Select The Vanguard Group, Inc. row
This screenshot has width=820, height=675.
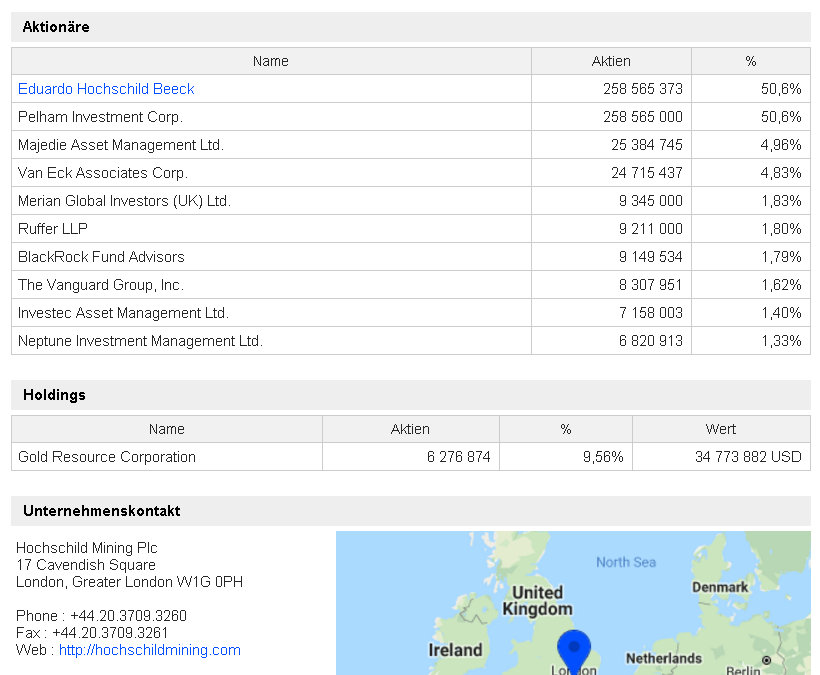click(x=100, y=285)
